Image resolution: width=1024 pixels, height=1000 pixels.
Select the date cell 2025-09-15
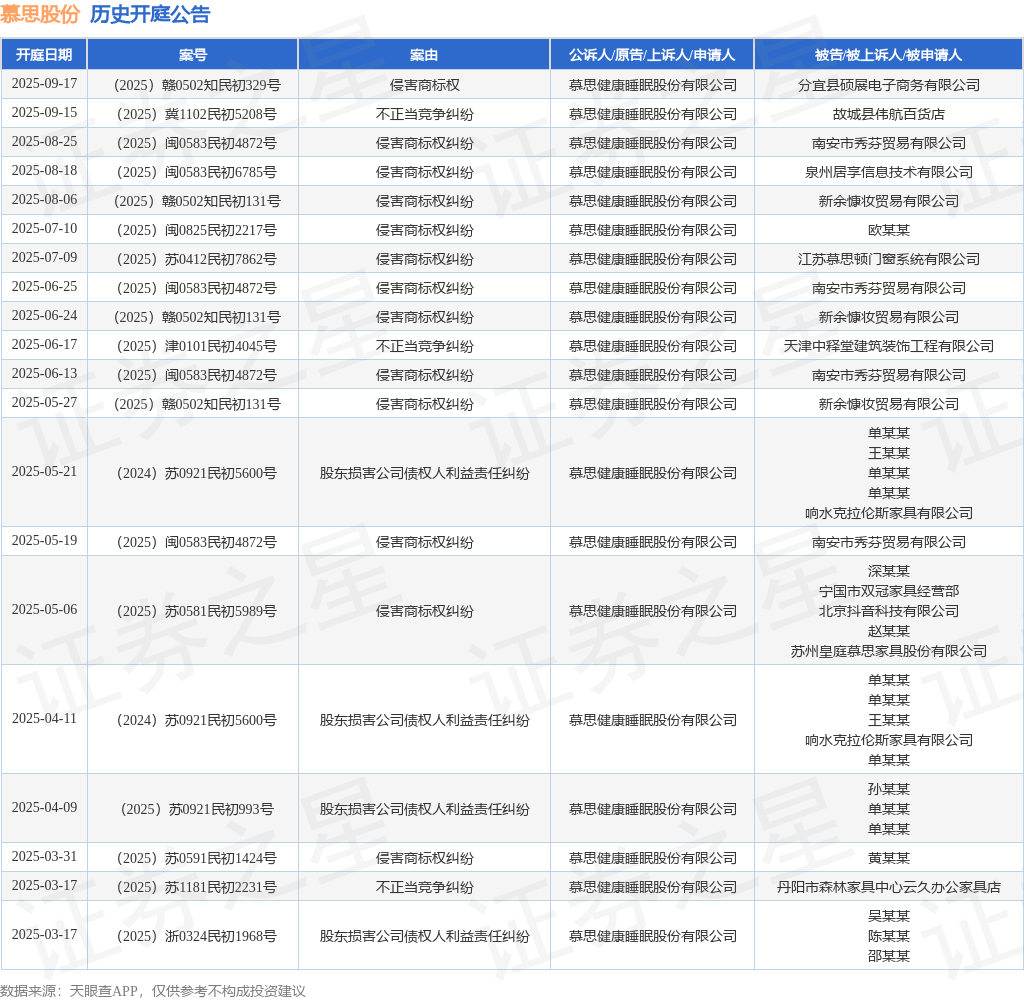pos(44,112)
